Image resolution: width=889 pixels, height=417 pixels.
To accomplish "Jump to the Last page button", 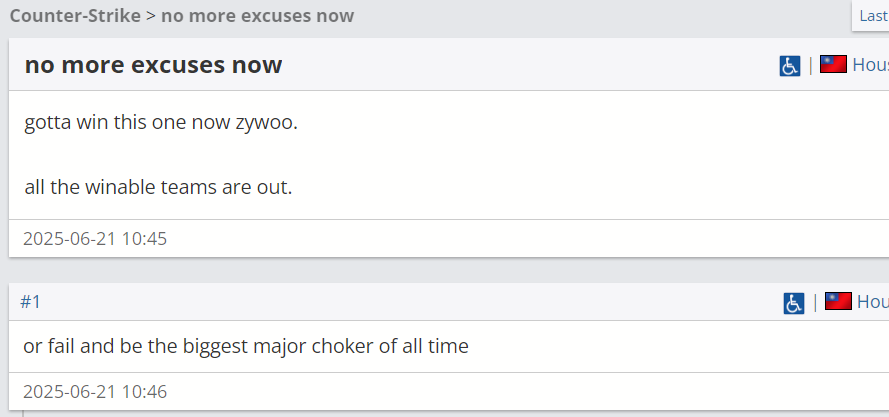I will coord(871,16).
